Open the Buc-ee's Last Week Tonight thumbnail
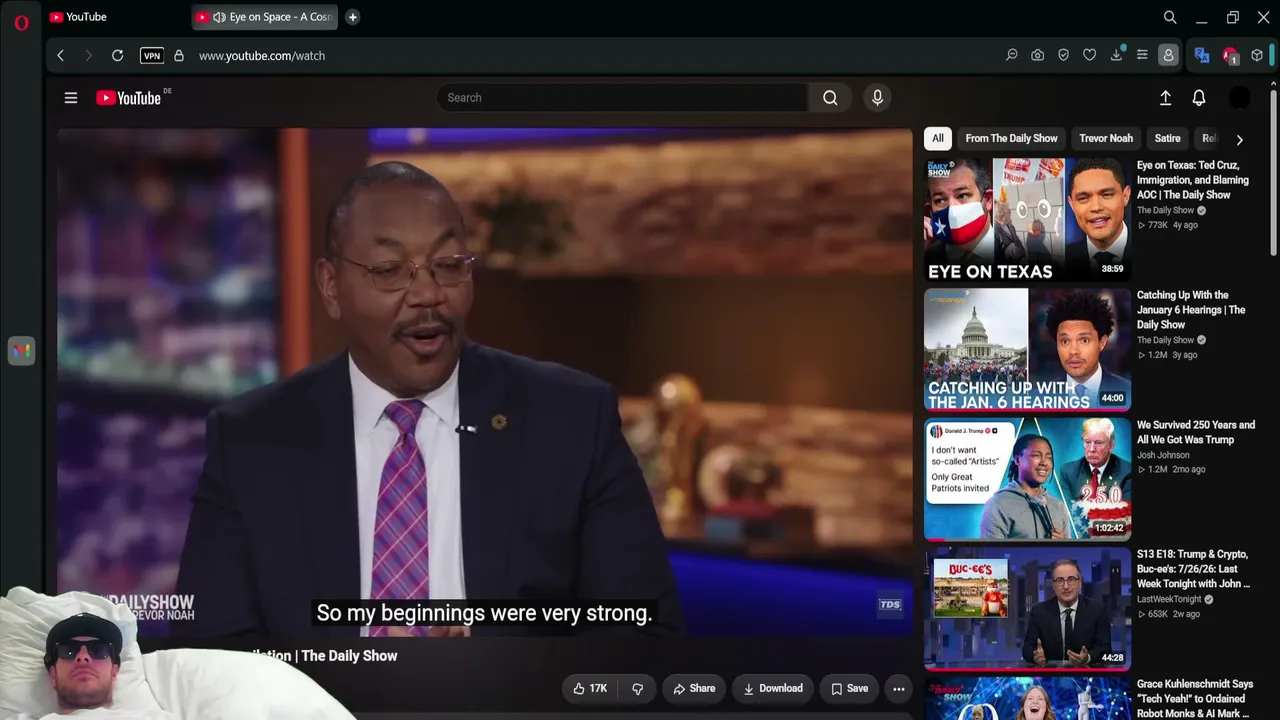This screenshot has width=1280, height=720. (1027, 609)
